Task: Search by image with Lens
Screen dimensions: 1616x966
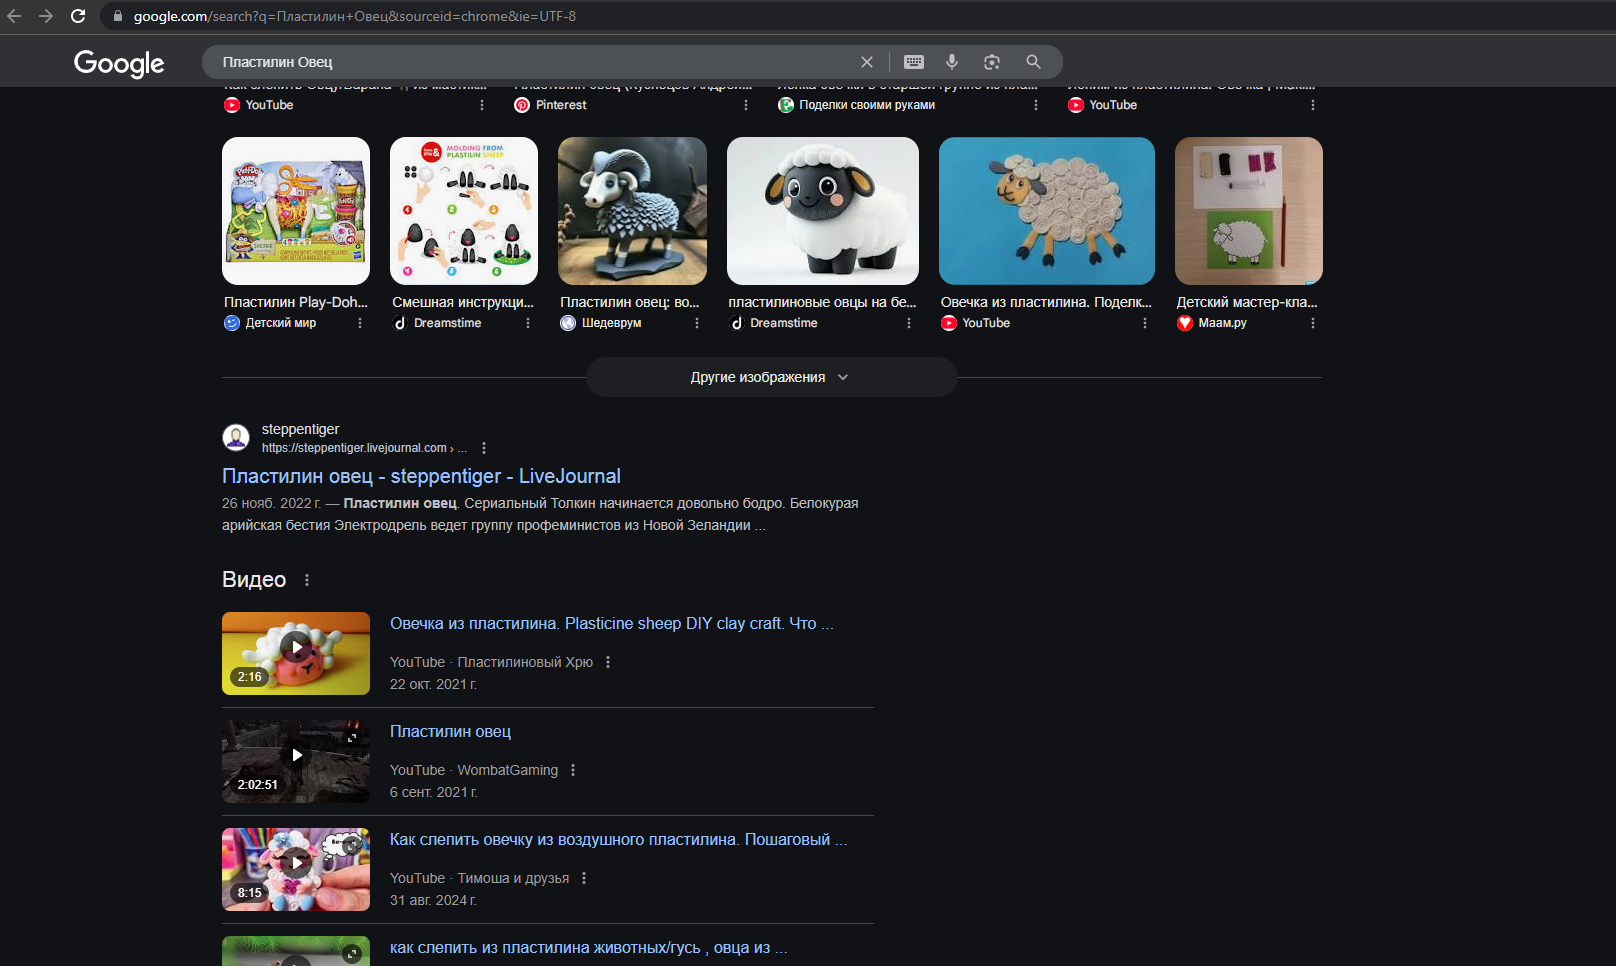Action: coord(992,62)
